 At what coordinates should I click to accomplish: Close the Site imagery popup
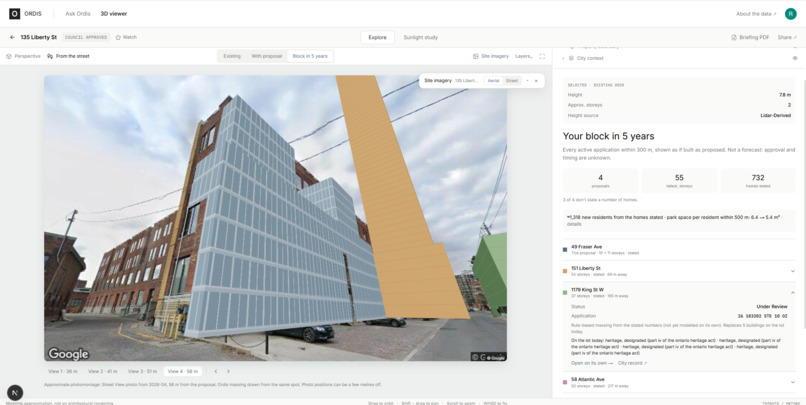click(x=536, y=81)
